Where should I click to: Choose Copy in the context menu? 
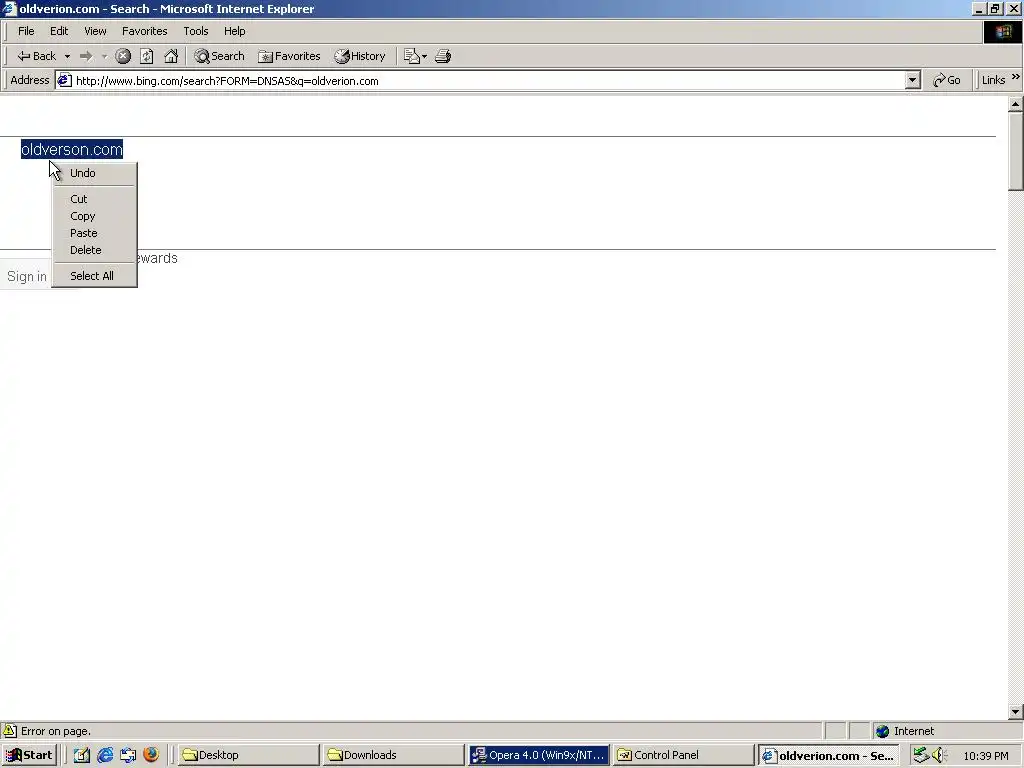click(x=82, y=216)
